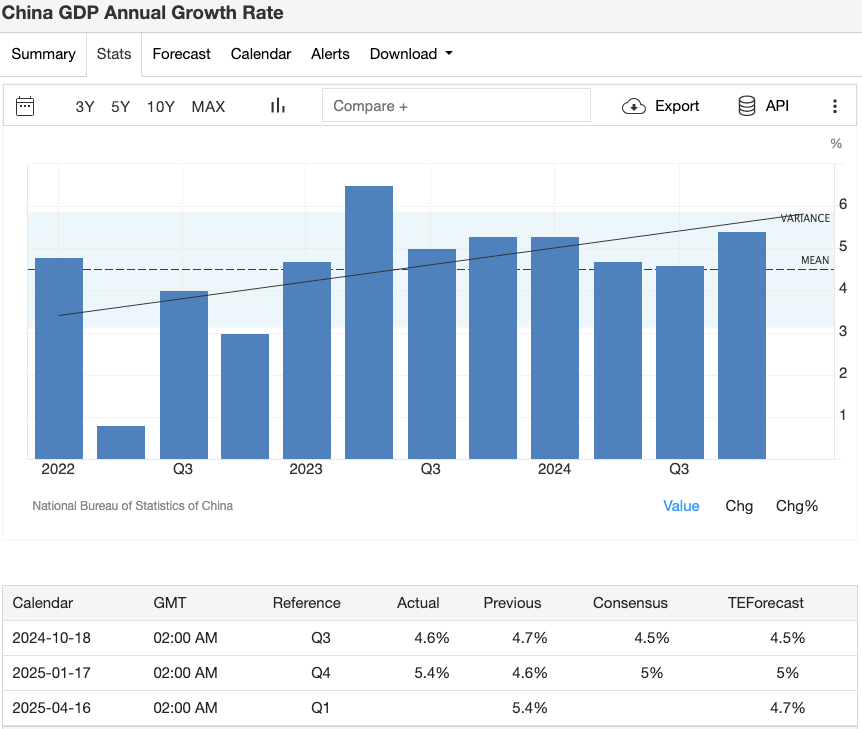Switch chart display to Chg mode
862x729 pixels.
coord(740,506)
